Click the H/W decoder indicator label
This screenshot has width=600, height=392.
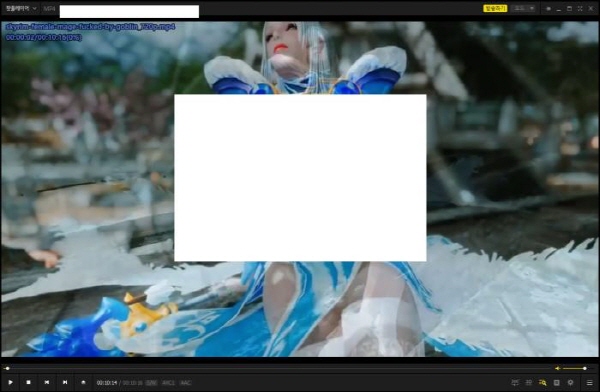152,382
